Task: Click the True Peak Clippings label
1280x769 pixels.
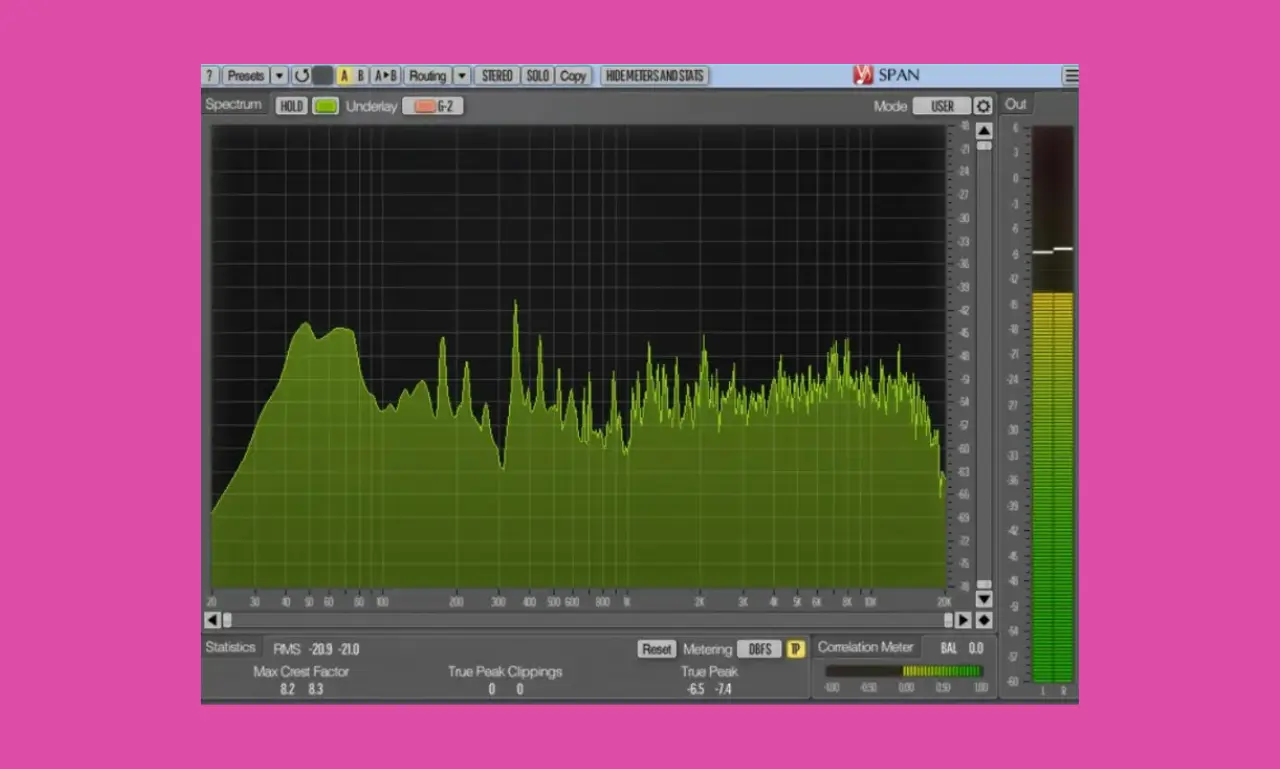Action: tap(505, 671)
